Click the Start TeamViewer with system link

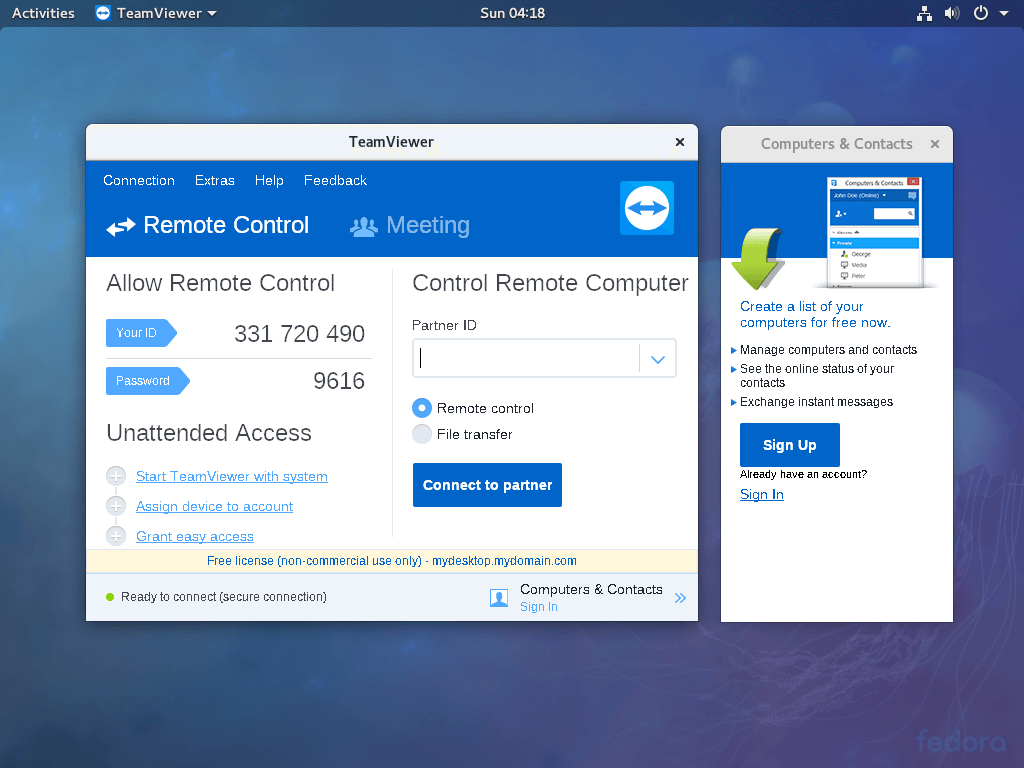(x=232, y=477)
